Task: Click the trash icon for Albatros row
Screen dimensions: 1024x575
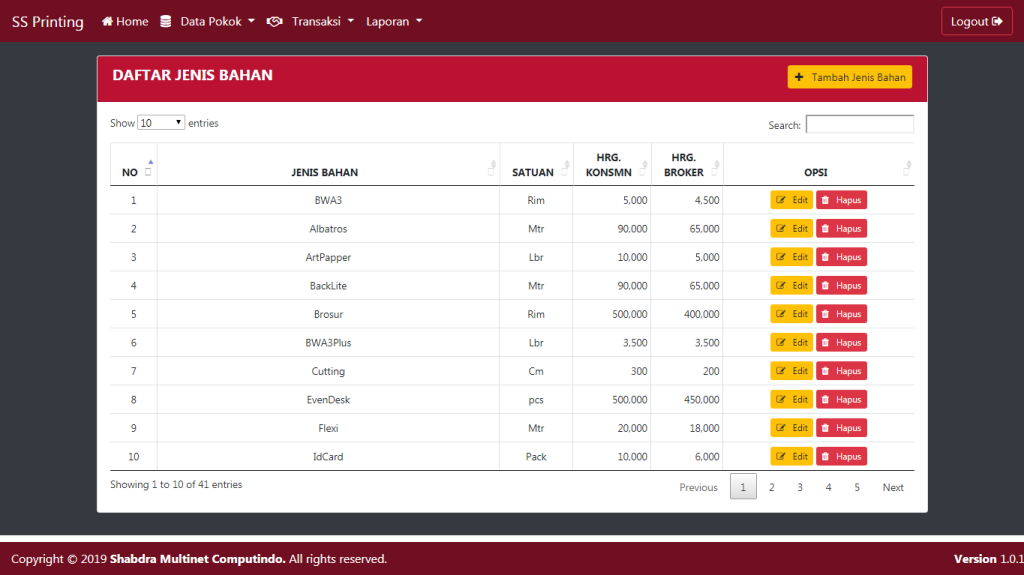Action: pyautogui.click(x=825, y=229)
